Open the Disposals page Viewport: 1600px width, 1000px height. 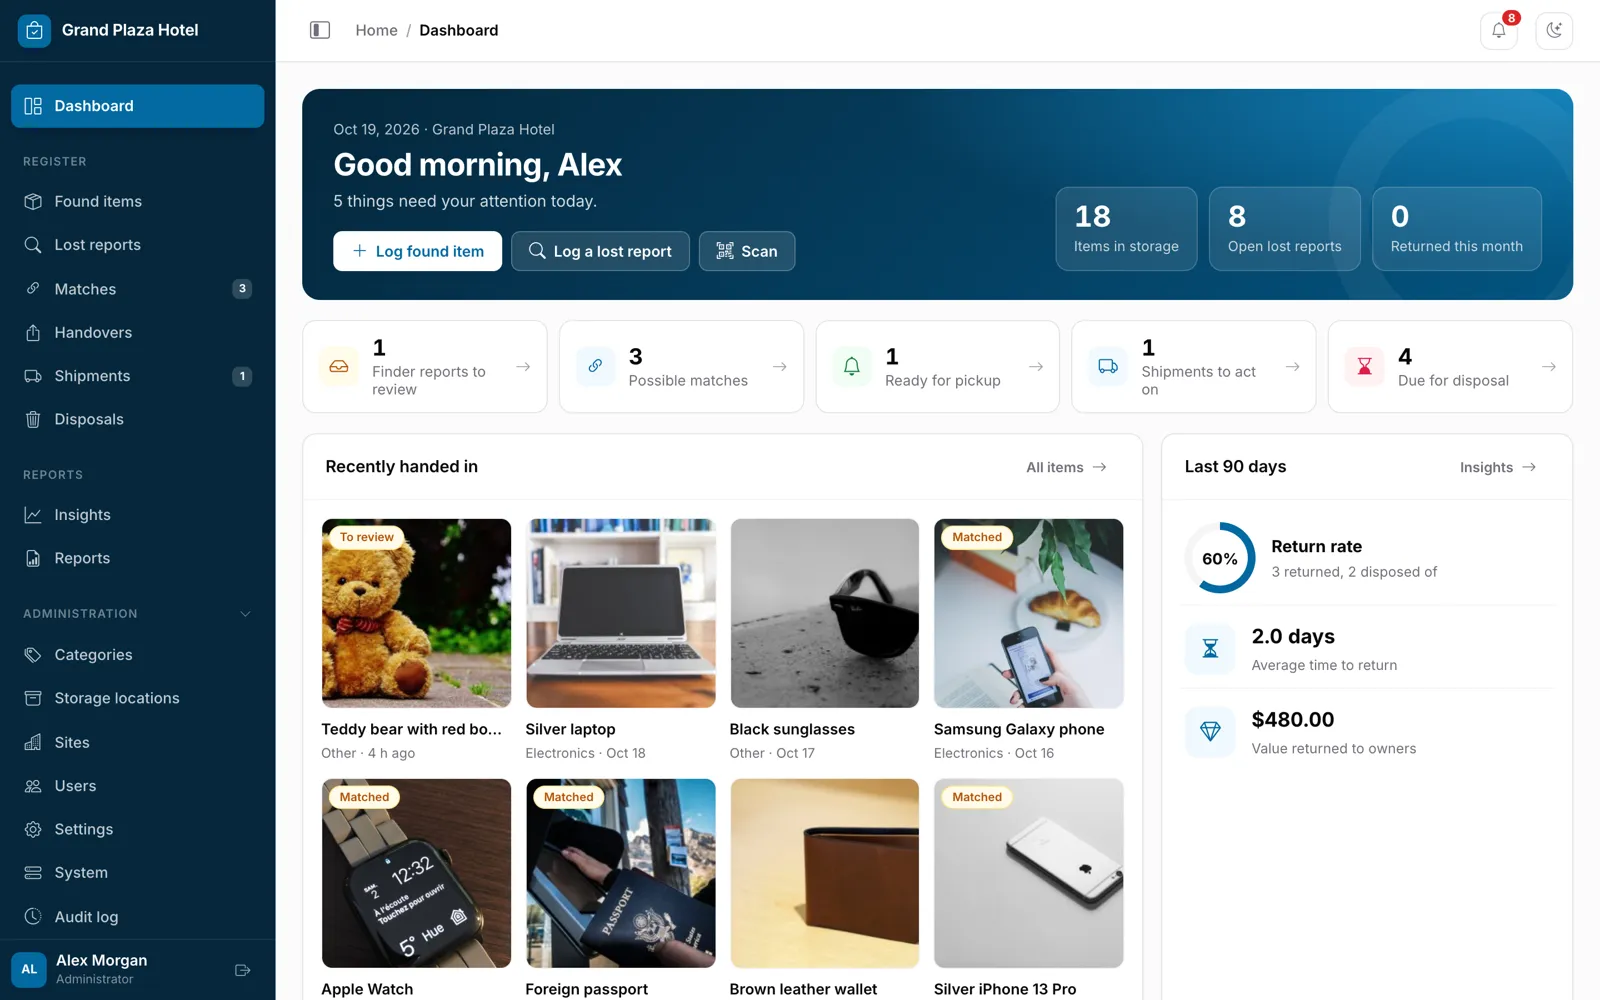click(138, 419)
